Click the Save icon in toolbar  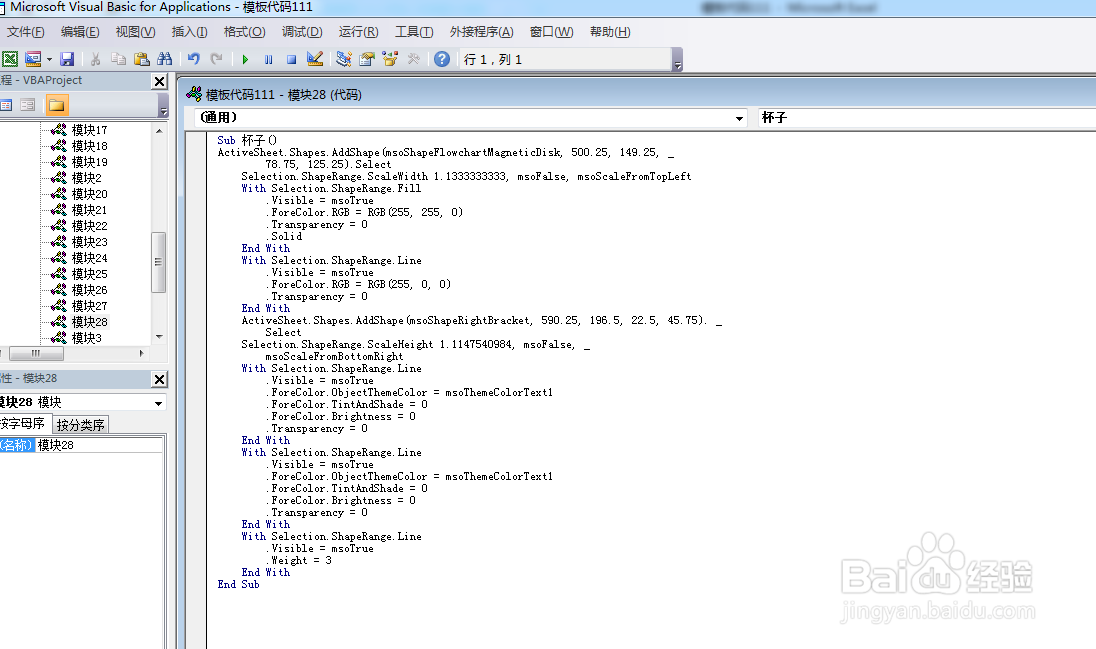coord(67,59)
